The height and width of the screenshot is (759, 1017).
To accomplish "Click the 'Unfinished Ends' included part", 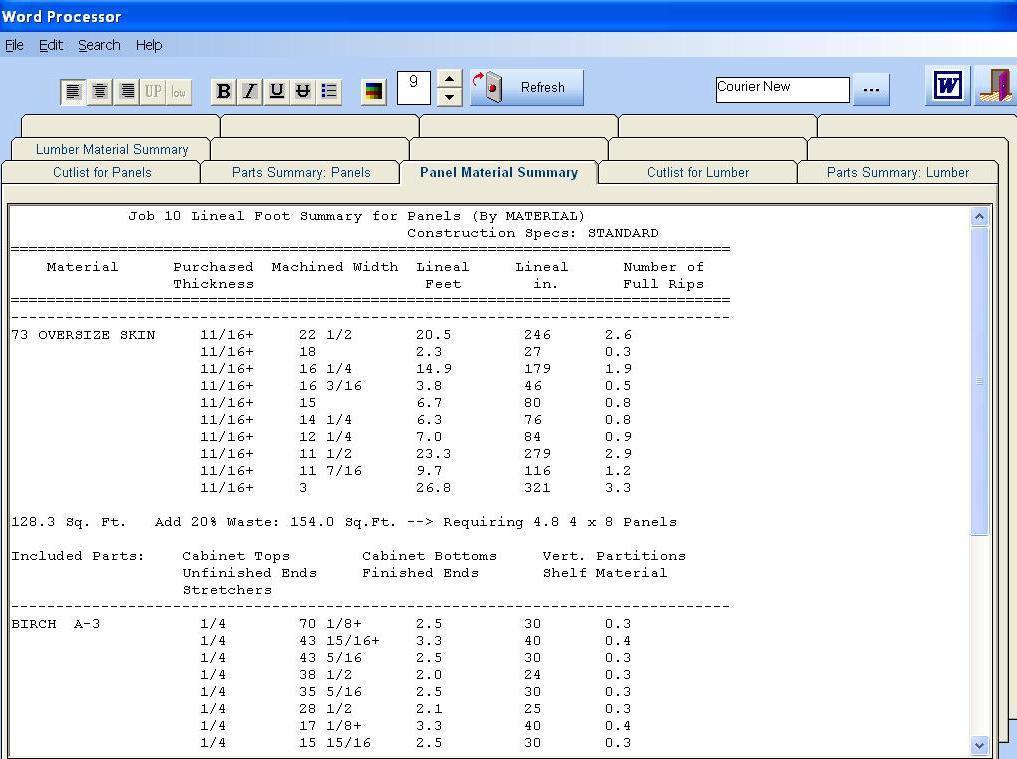I will point(250,573).
